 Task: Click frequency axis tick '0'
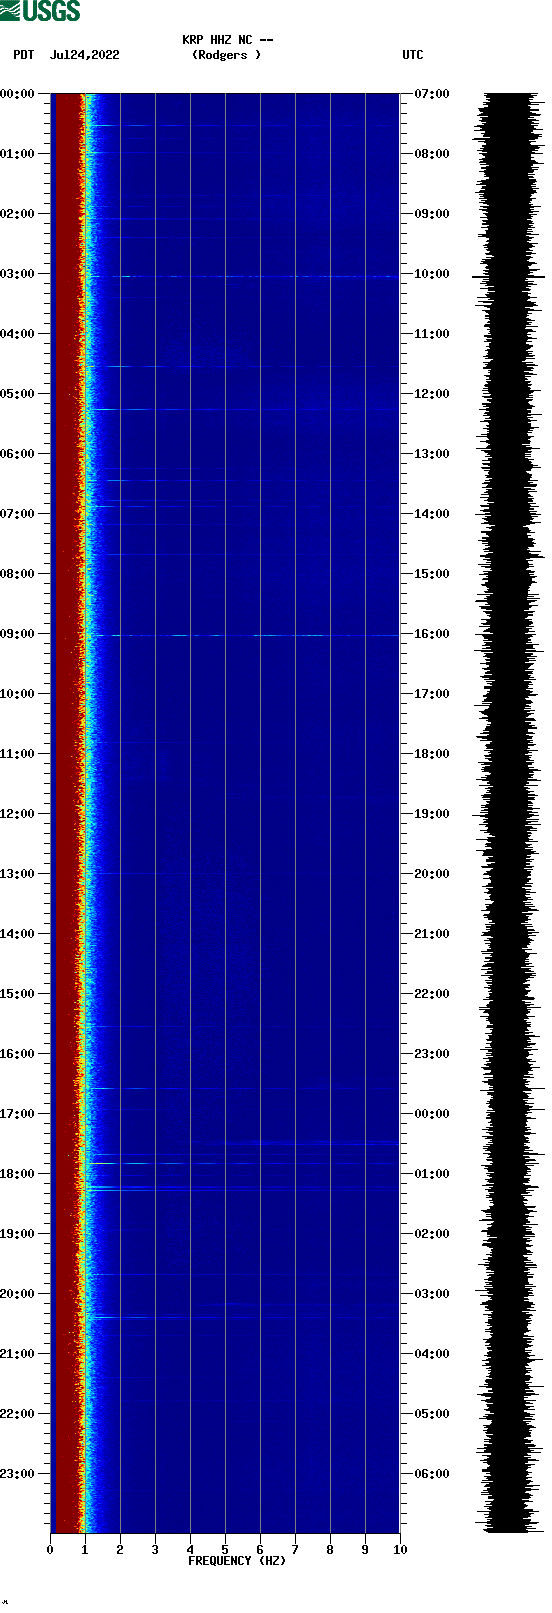50,1550
